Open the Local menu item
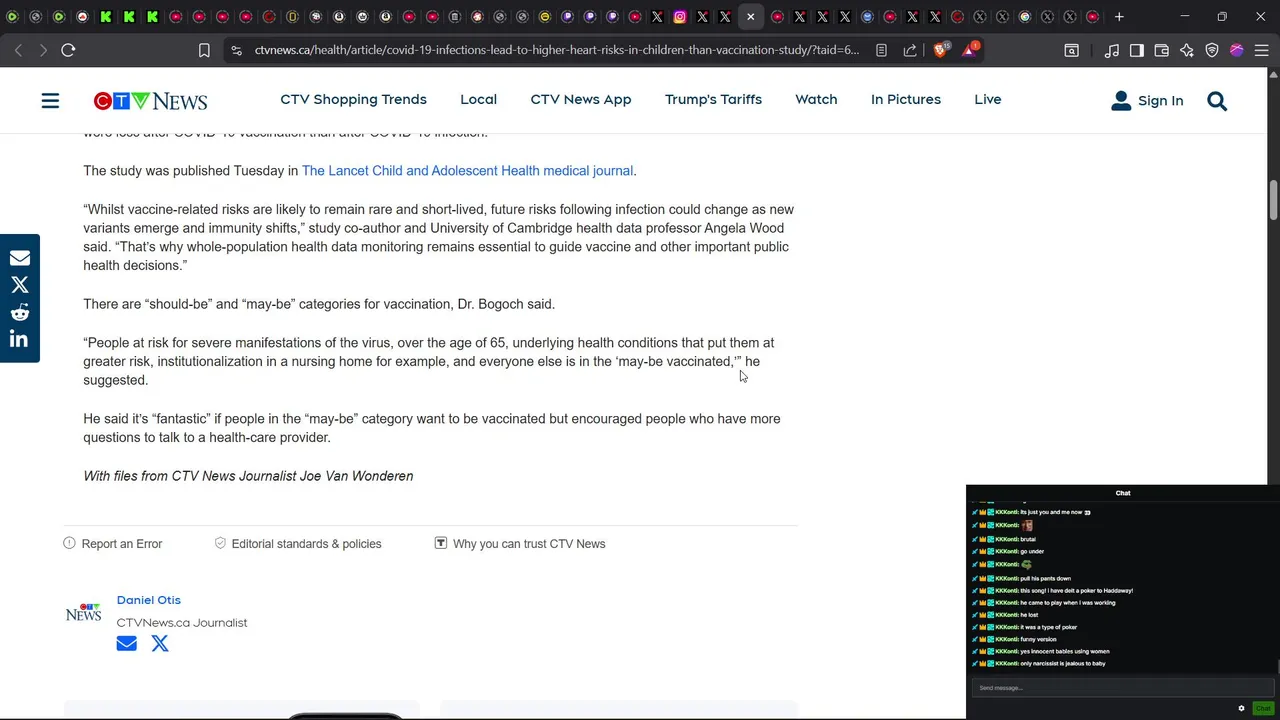 pyautogui.click(x=478, y=100)
